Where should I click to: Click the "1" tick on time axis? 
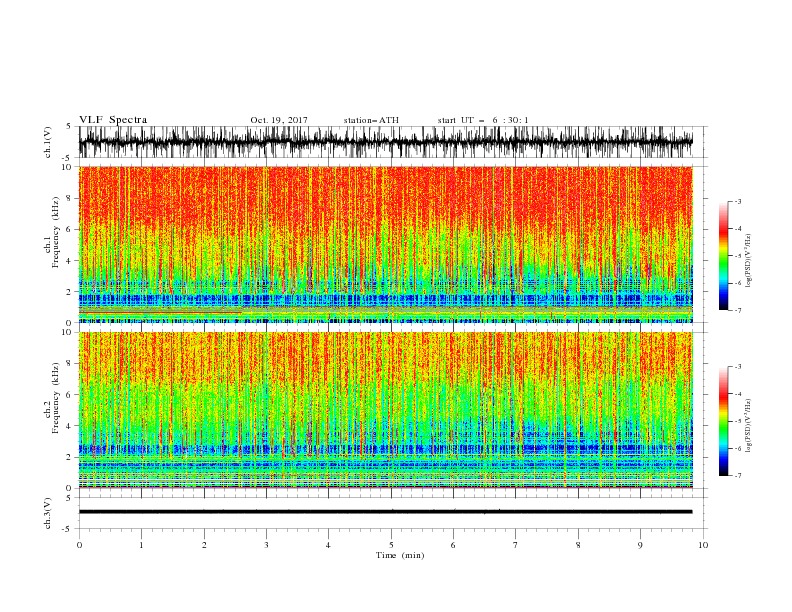(141, 545)
